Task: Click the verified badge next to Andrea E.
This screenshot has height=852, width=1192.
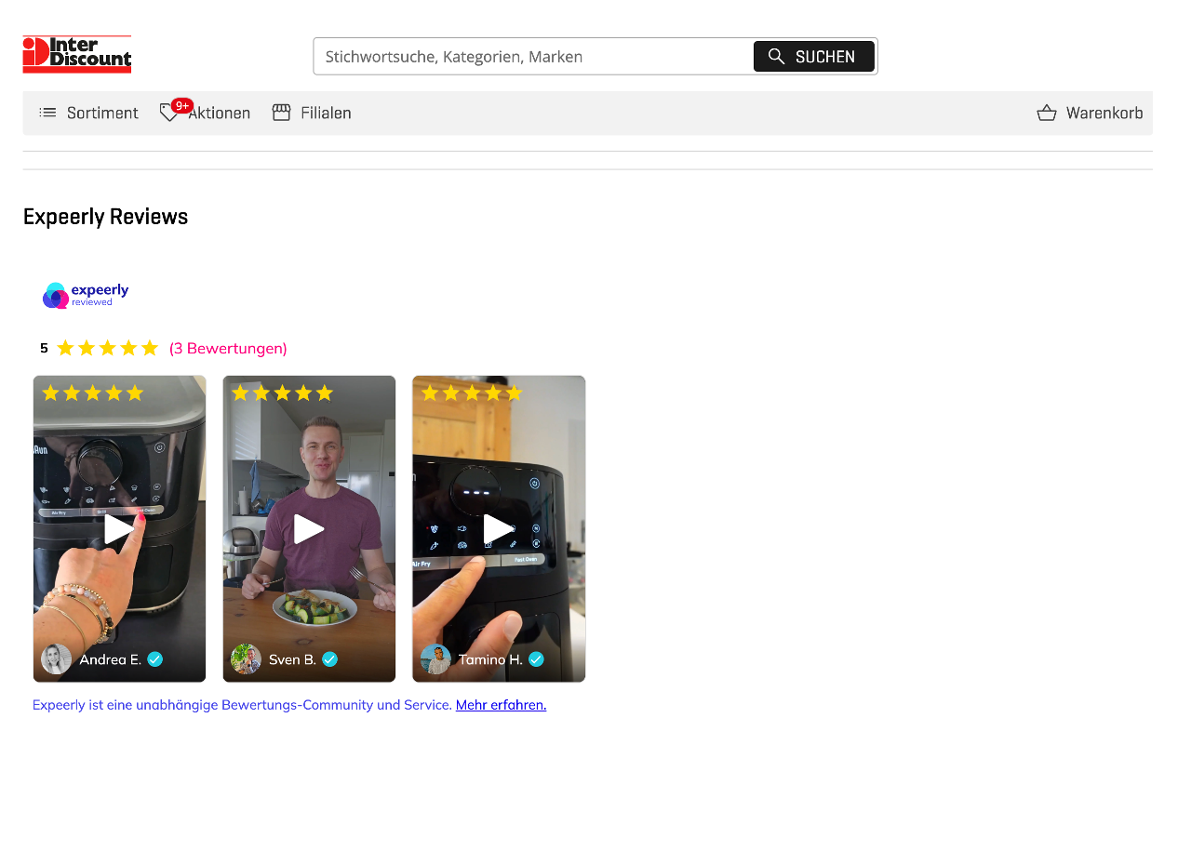Action: [155, 659]
